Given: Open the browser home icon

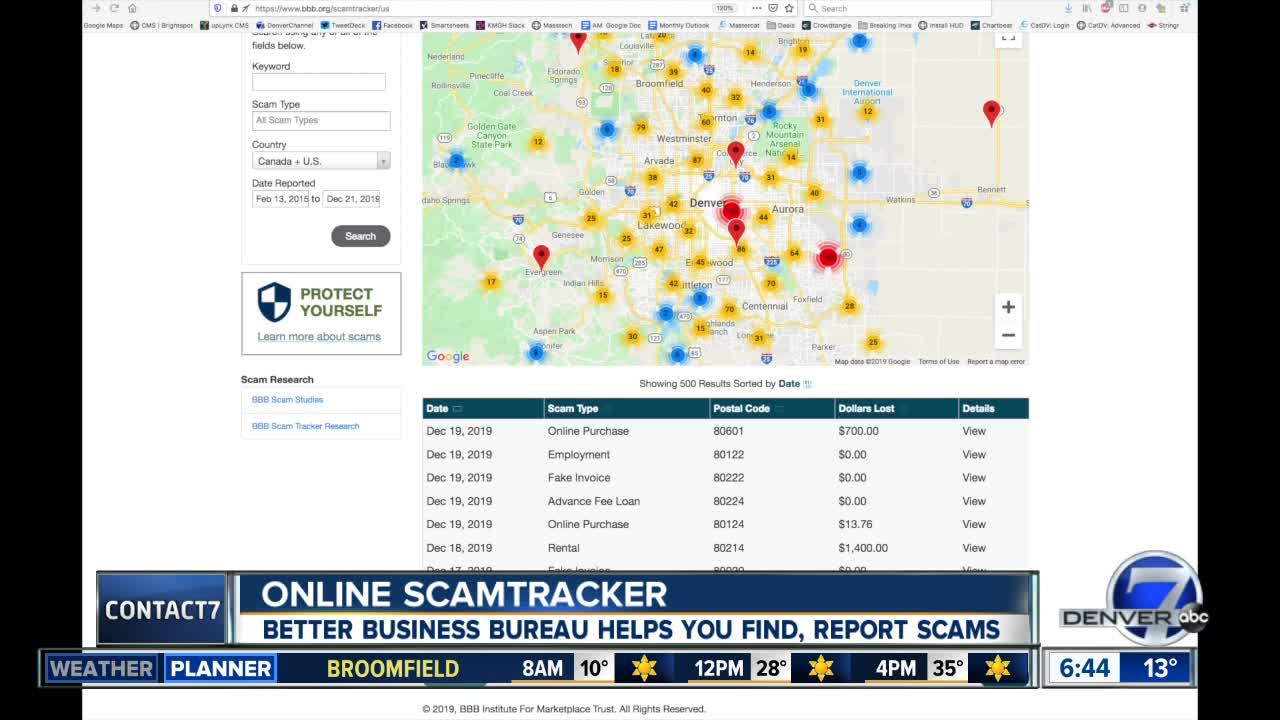Looking at the screenshot, I should pyautogui.click(x=132, y=8).
